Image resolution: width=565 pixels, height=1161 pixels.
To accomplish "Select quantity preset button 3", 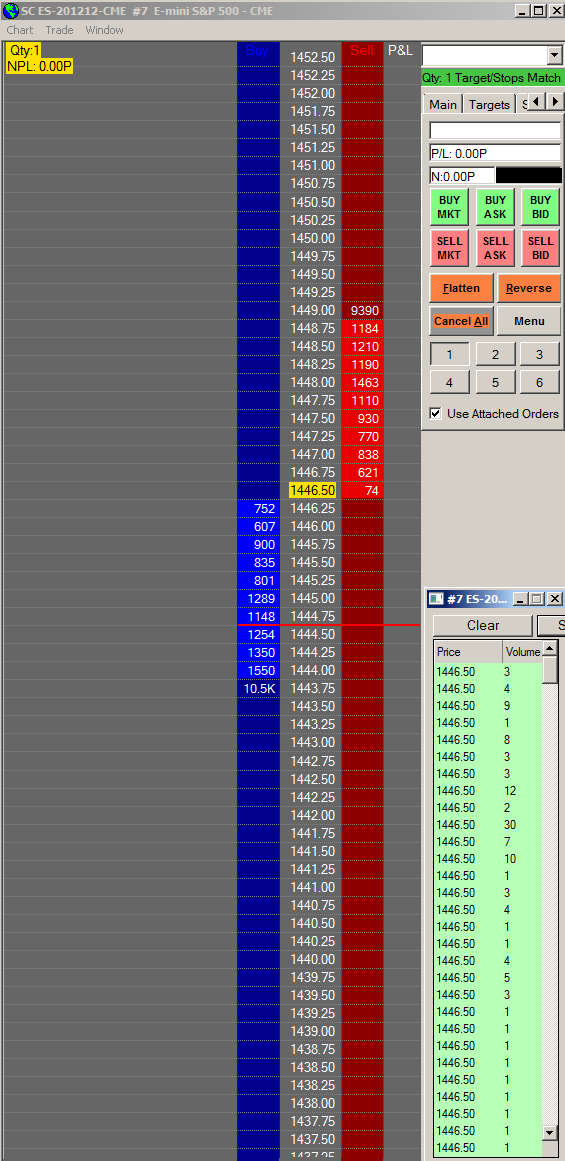I will (540, 355).
